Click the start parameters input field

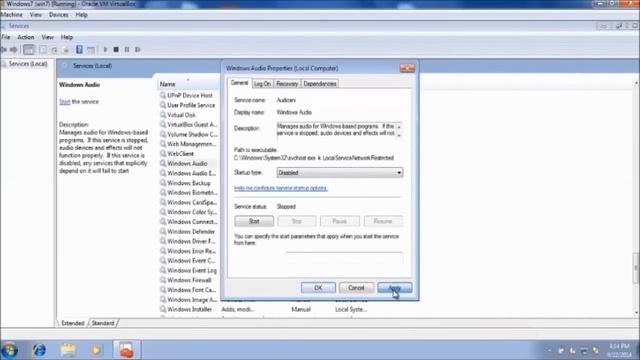(x=344, y=257)
